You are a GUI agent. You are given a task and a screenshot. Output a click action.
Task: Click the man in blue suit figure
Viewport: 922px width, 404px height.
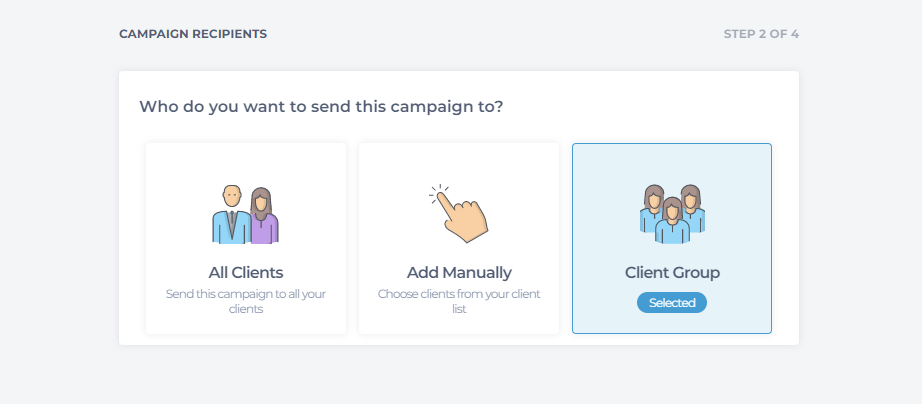click(x=231, y=215)
